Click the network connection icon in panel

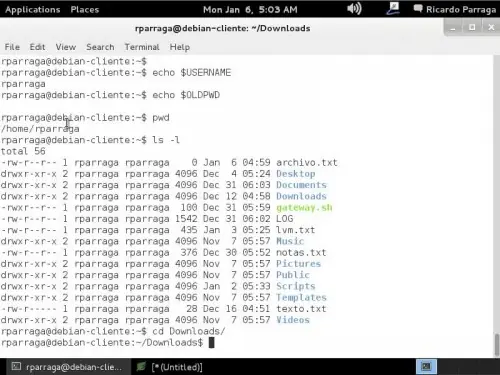393,9
